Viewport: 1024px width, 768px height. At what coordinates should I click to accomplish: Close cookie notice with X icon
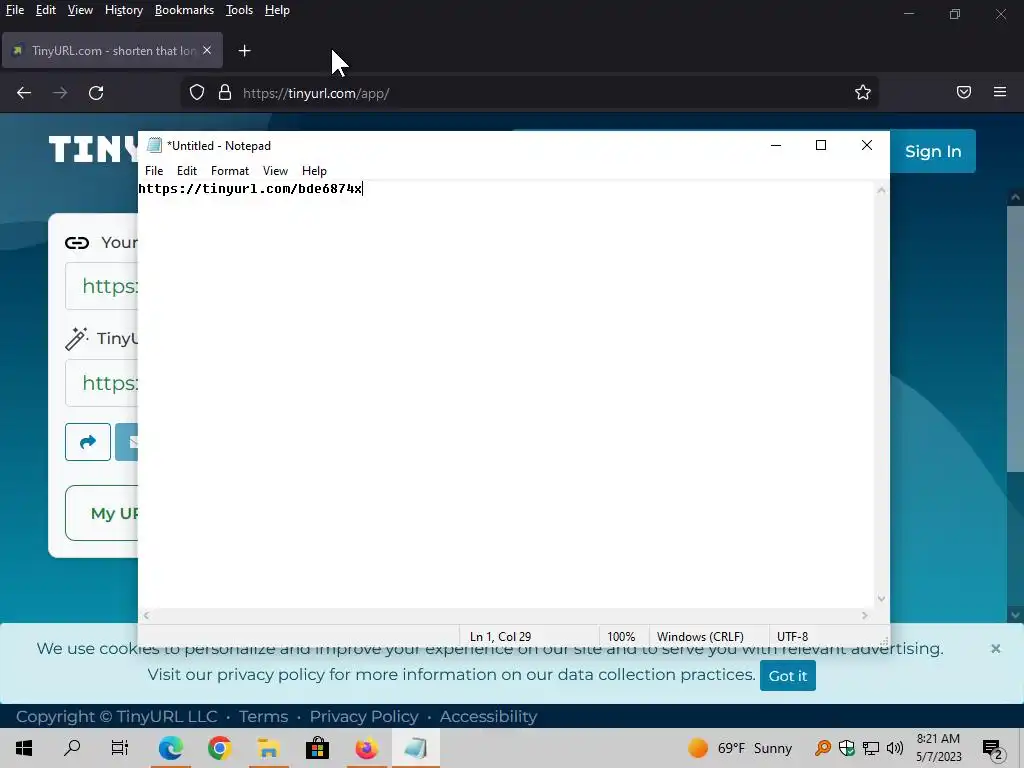coord(995,648)
